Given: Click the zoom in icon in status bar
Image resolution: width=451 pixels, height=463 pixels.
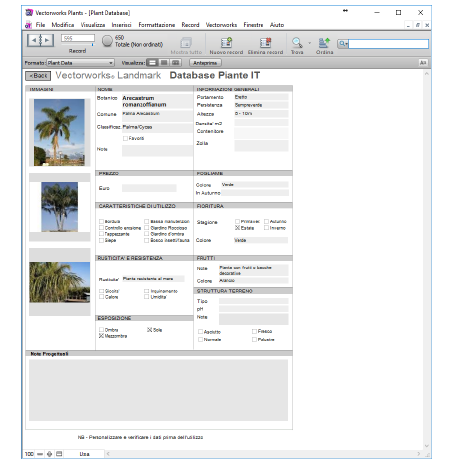Looking at the screenshot, I should point(49,454).
